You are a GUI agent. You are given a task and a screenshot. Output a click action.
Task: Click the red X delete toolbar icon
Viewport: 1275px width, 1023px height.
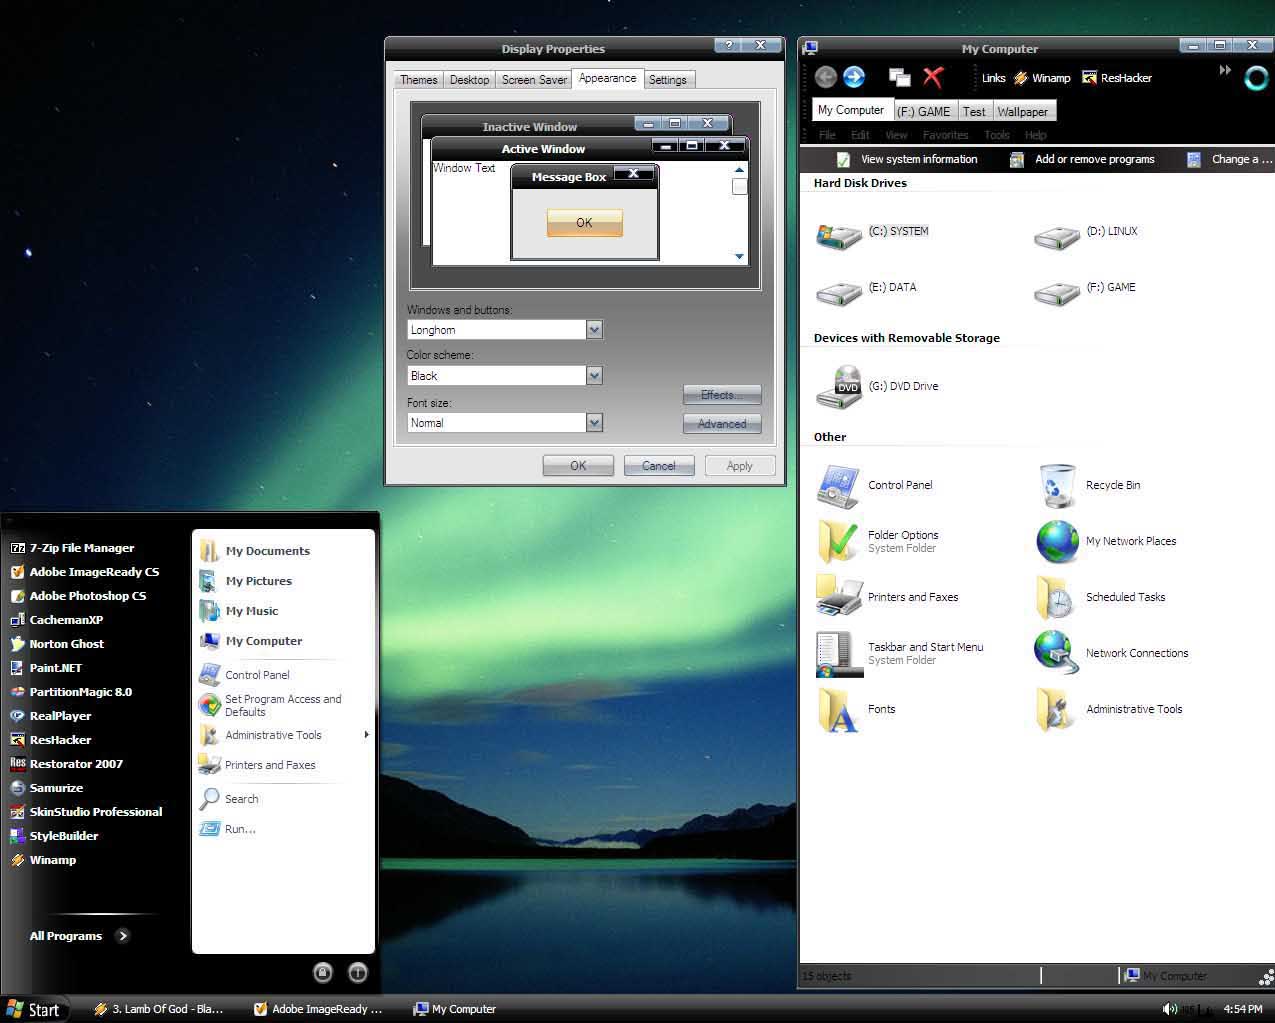point(933,77)
